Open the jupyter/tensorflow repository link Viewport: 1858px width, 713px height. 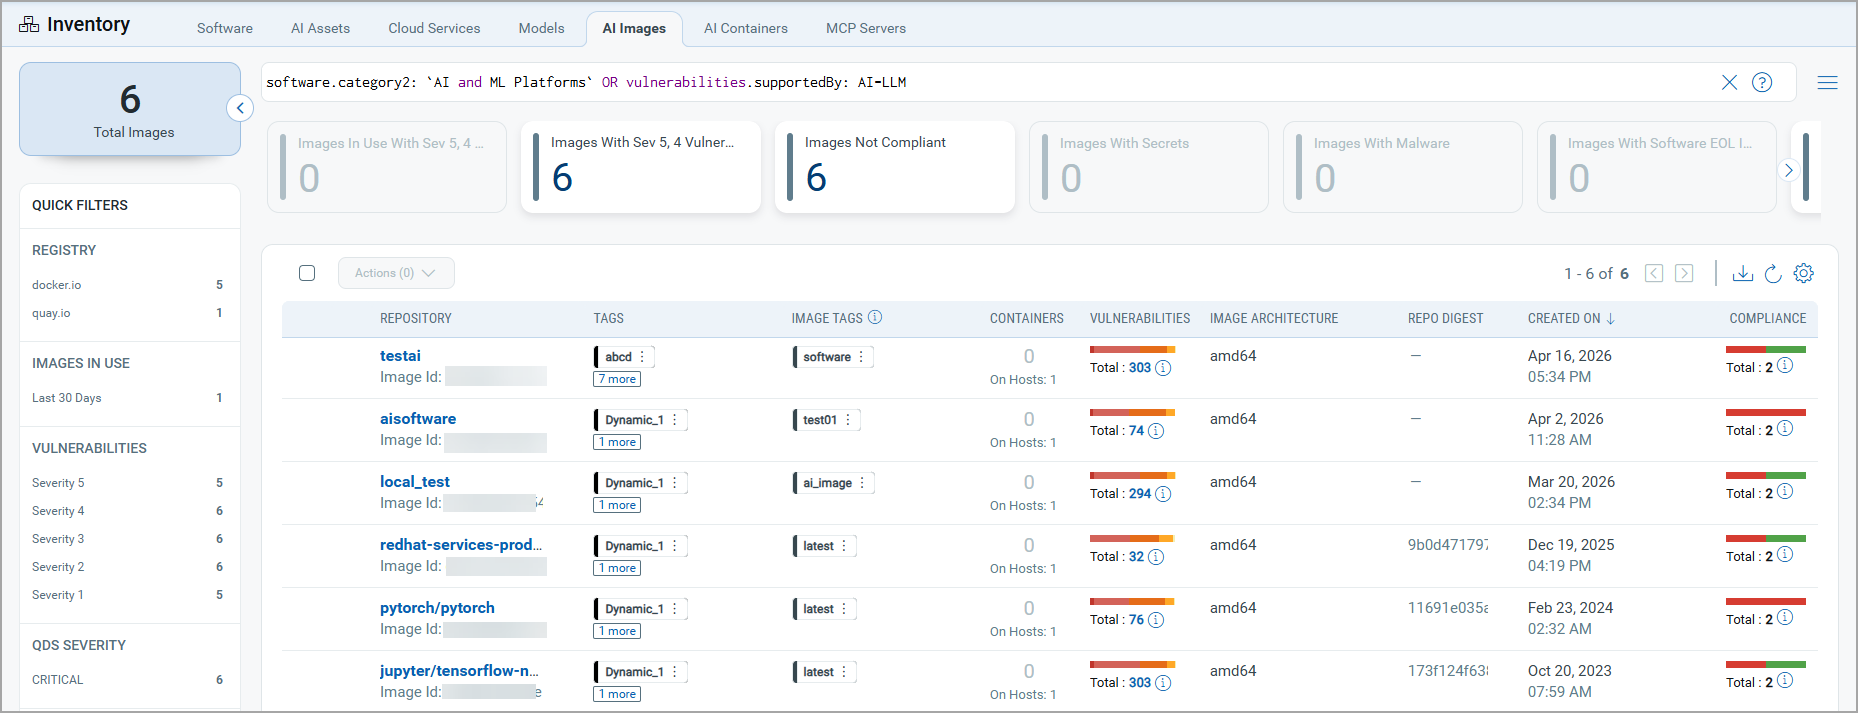[459, 671]
